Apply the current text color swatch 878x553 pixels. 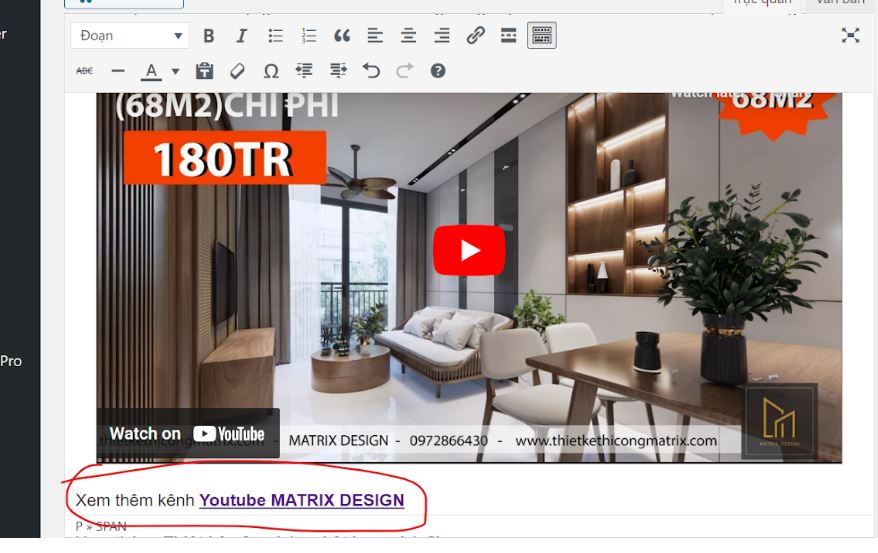click(151, 71)
